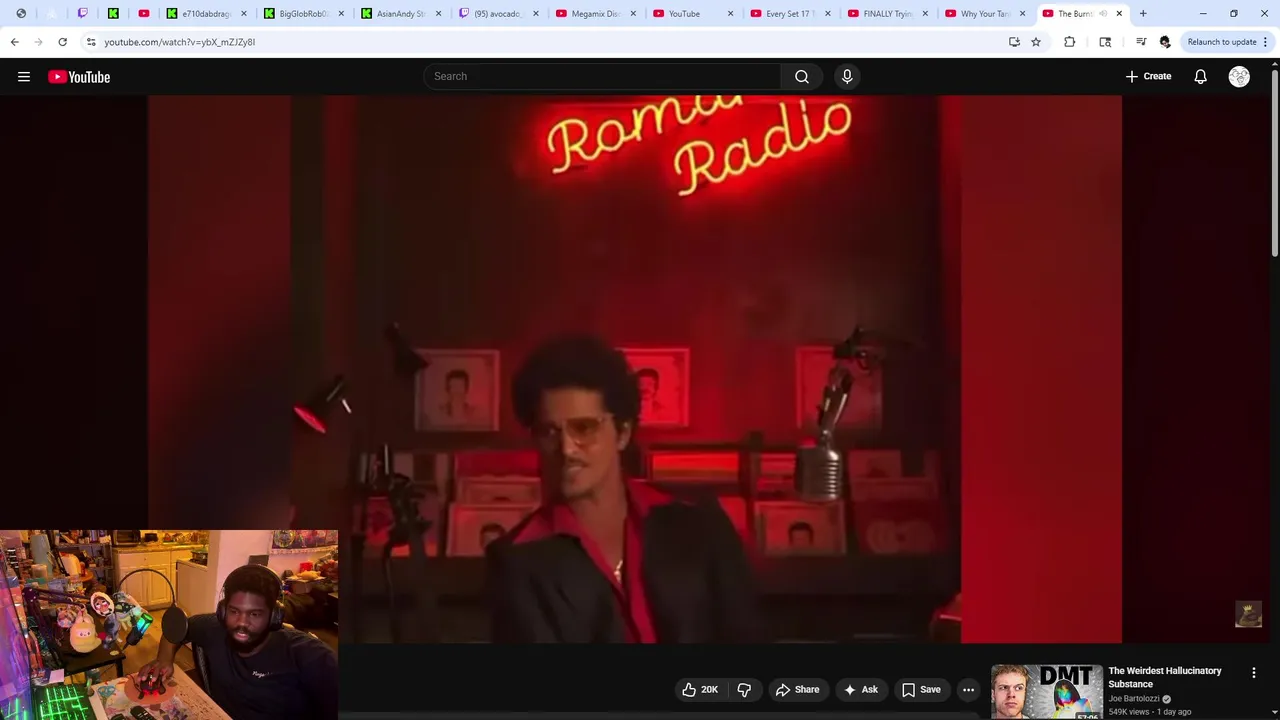The image size is (1280, 720).
Task: Install app icon in address bar
Action: tap(1014, 42)
